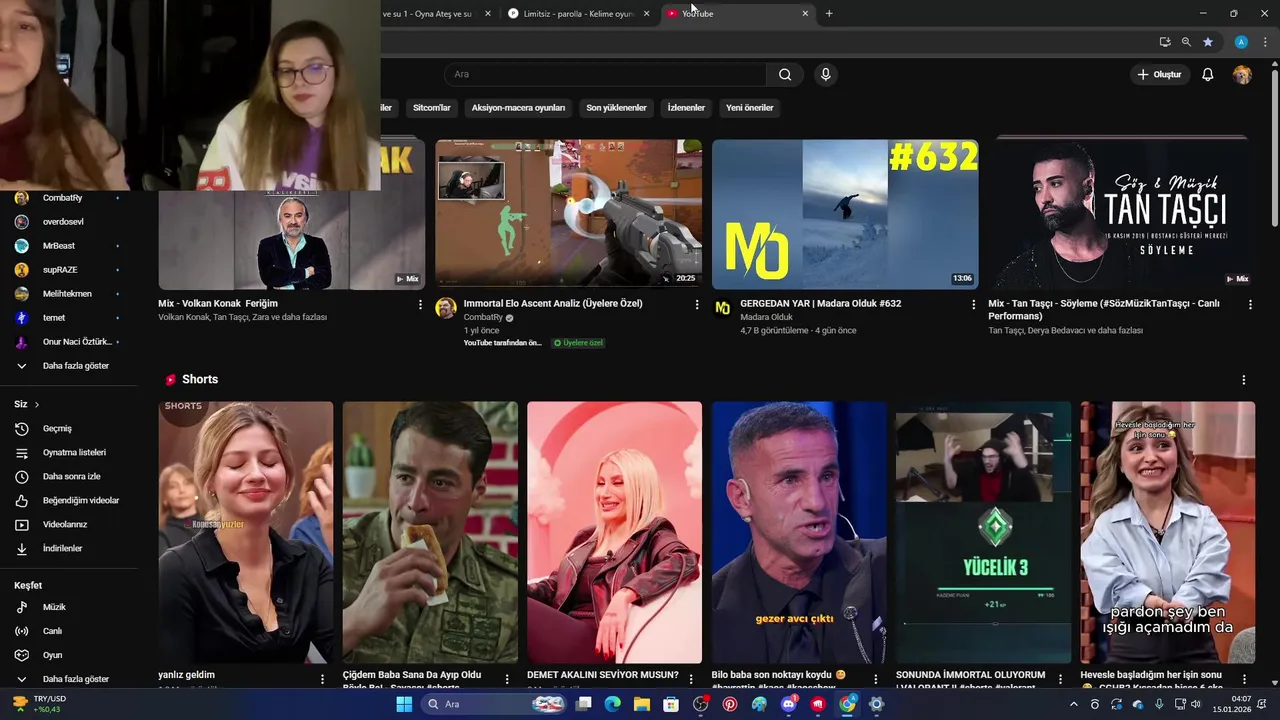Open Müzik under Keşfet
Screen dimensions: 1280x720
click(x=68, y=607)
